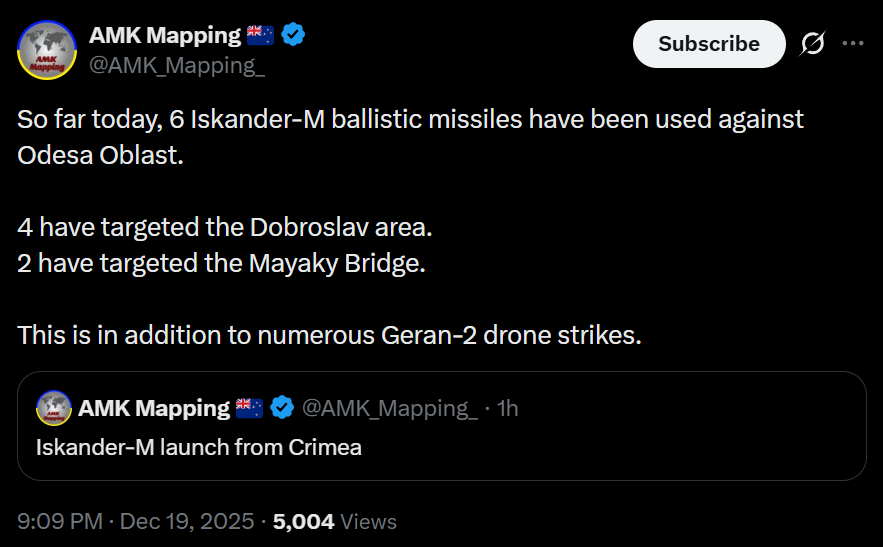Click the line mentioning the Dobroslav area
883x547 pixels.
[224, 227]
